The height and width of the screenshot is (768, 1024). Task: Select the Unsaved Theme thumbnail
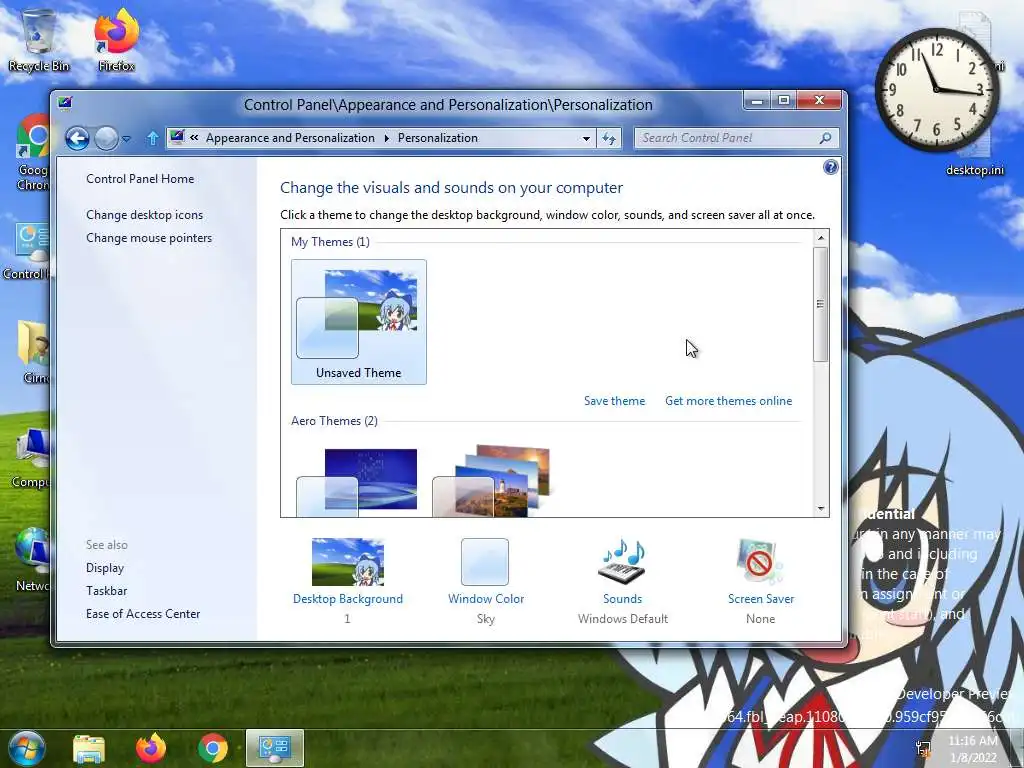(x=359, y=321)
